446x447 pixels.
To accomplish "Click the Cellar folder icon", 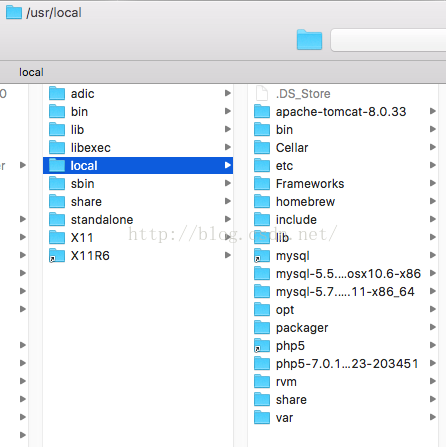I will click(x=262, y=147).
